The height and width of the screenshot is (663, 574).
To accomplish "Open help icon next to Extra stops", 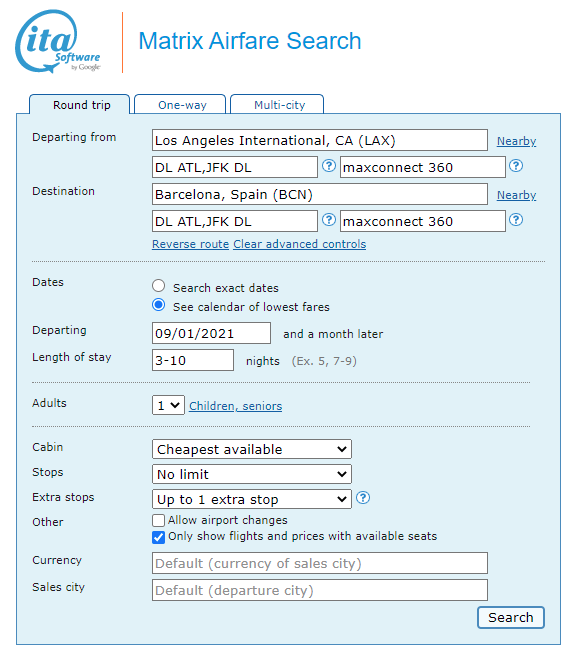I will pyautogui.click(x=363, y=498).
